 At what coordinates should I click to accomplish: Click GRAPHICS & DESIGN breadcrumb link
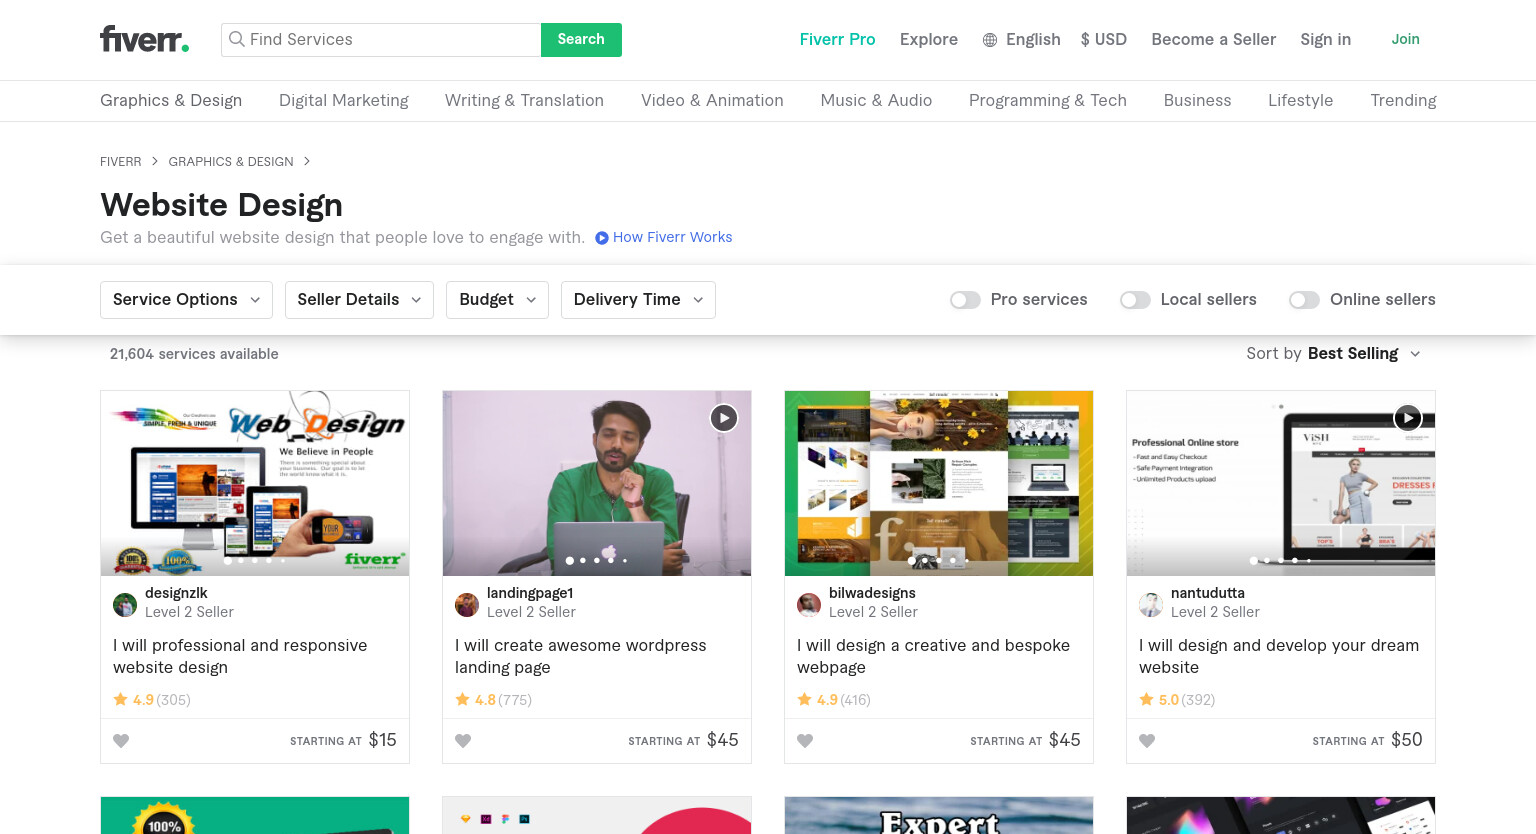pyautogui.click(x=231, y=162)
